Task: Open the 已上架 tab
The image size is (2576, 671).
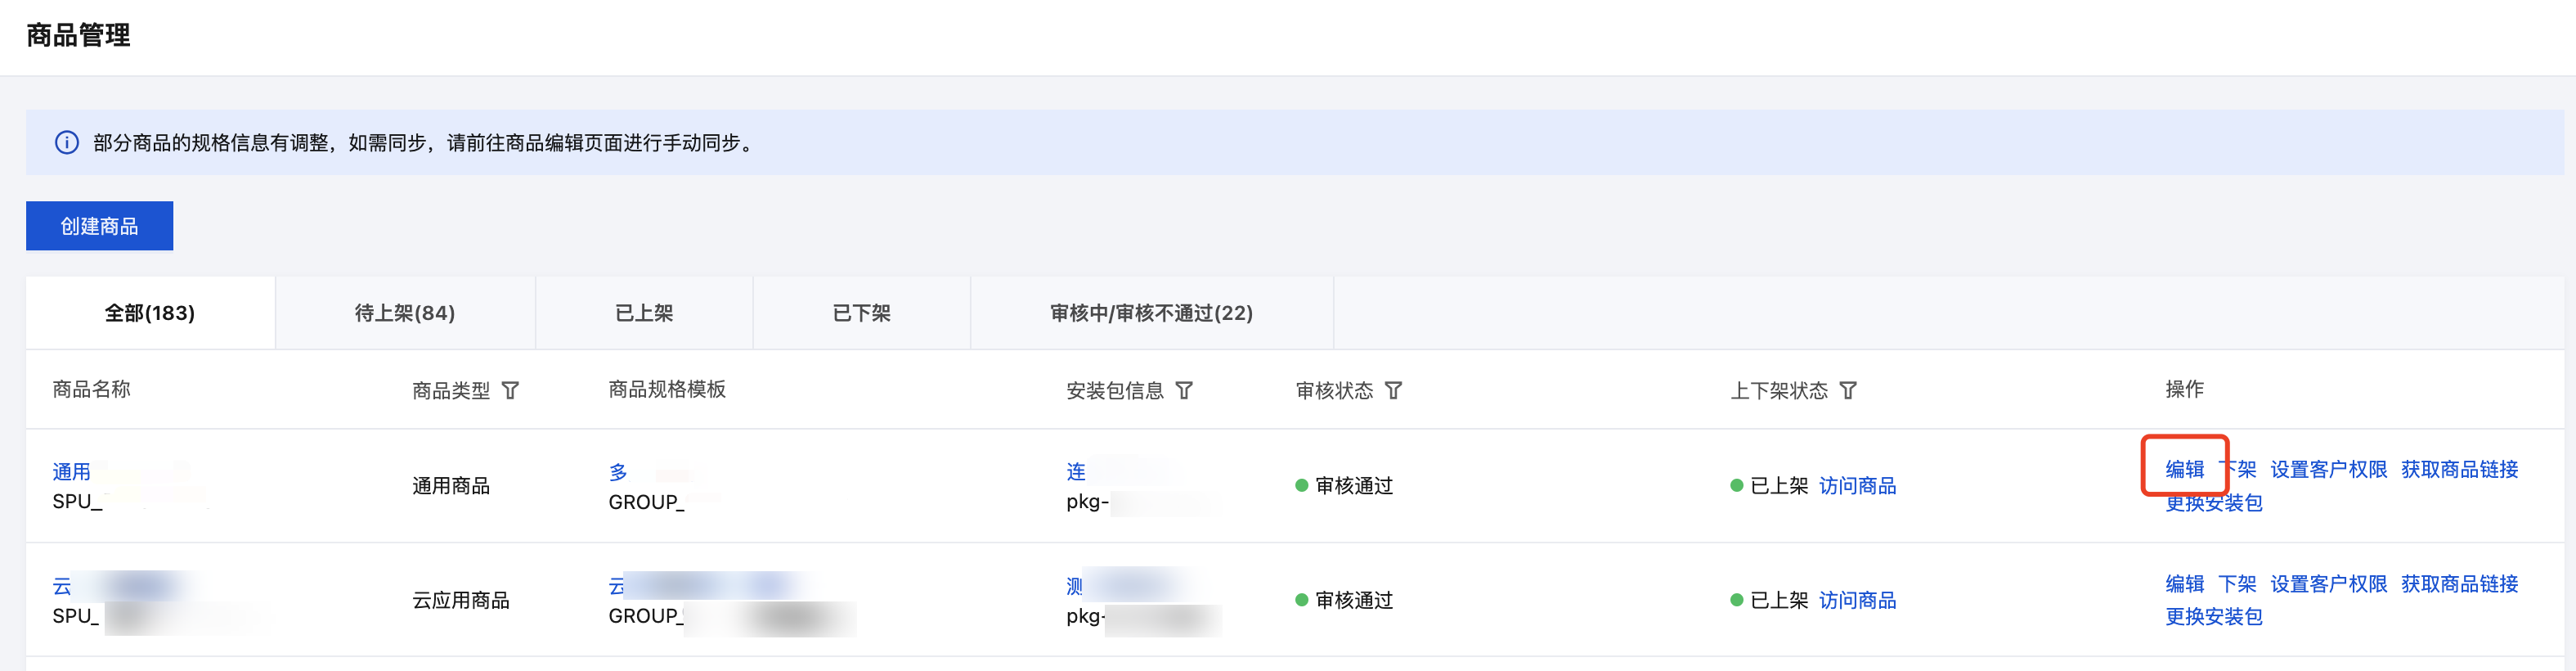Action: pos(644,313)
